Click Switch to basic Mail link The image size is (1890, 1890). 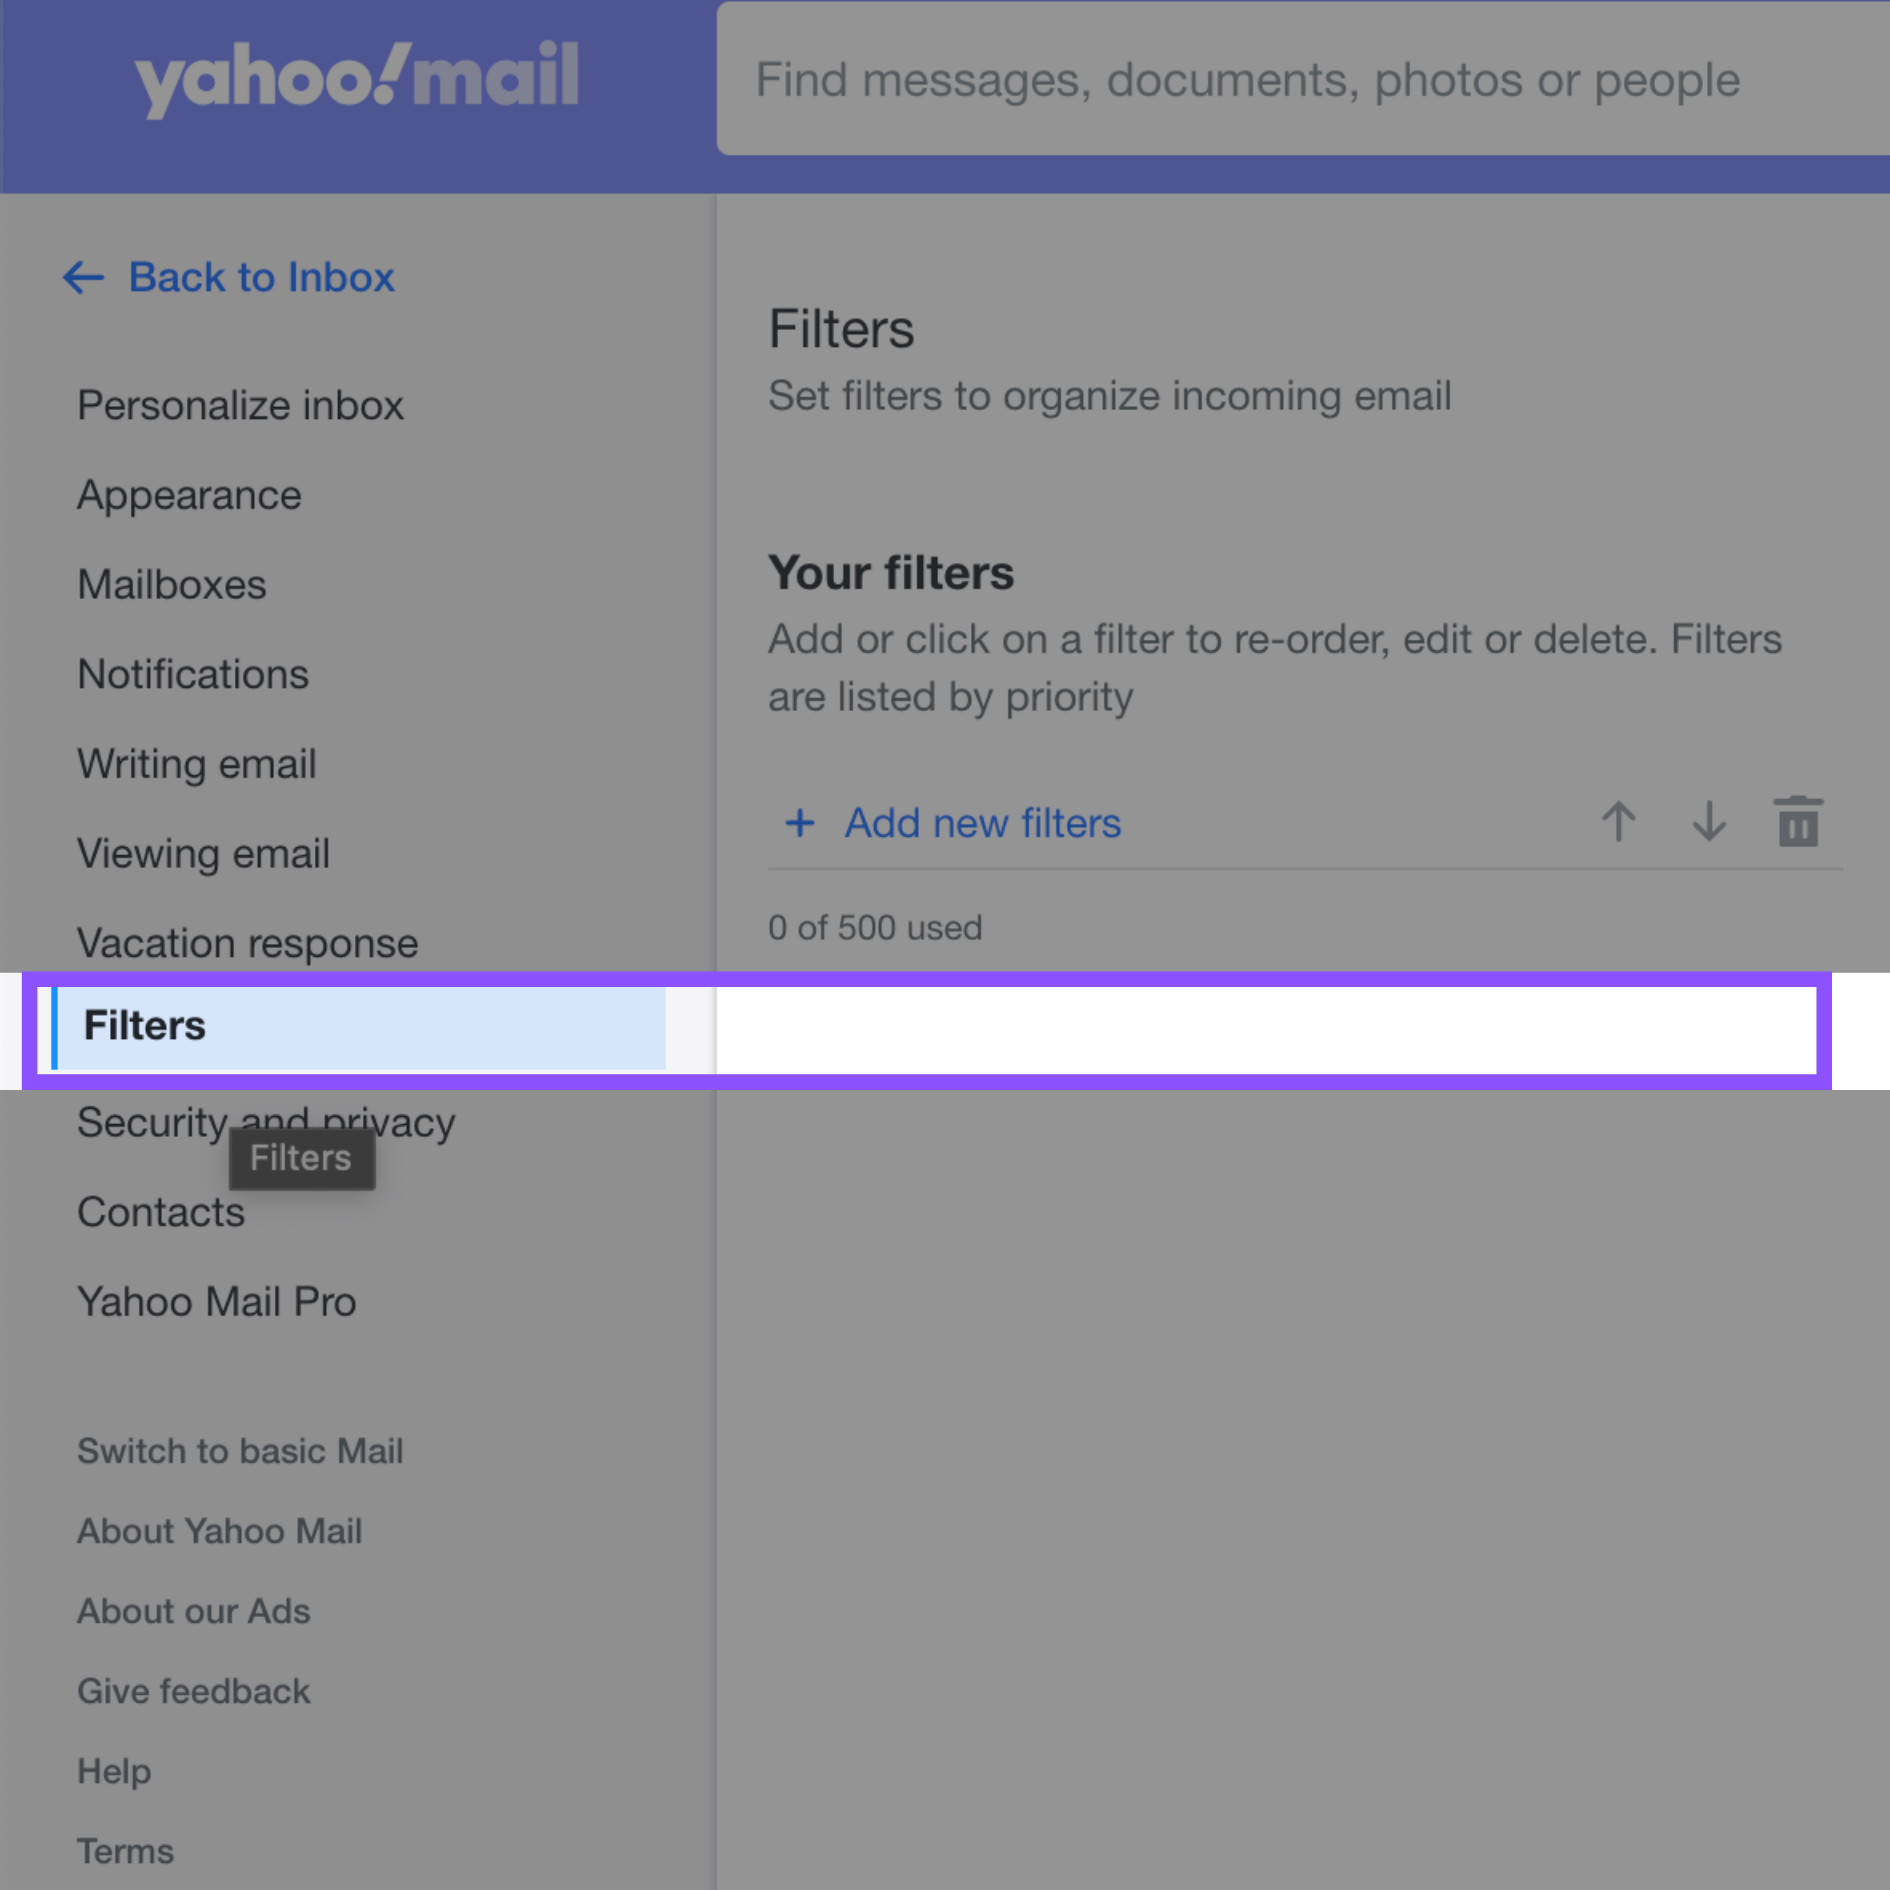[240, 1451]
